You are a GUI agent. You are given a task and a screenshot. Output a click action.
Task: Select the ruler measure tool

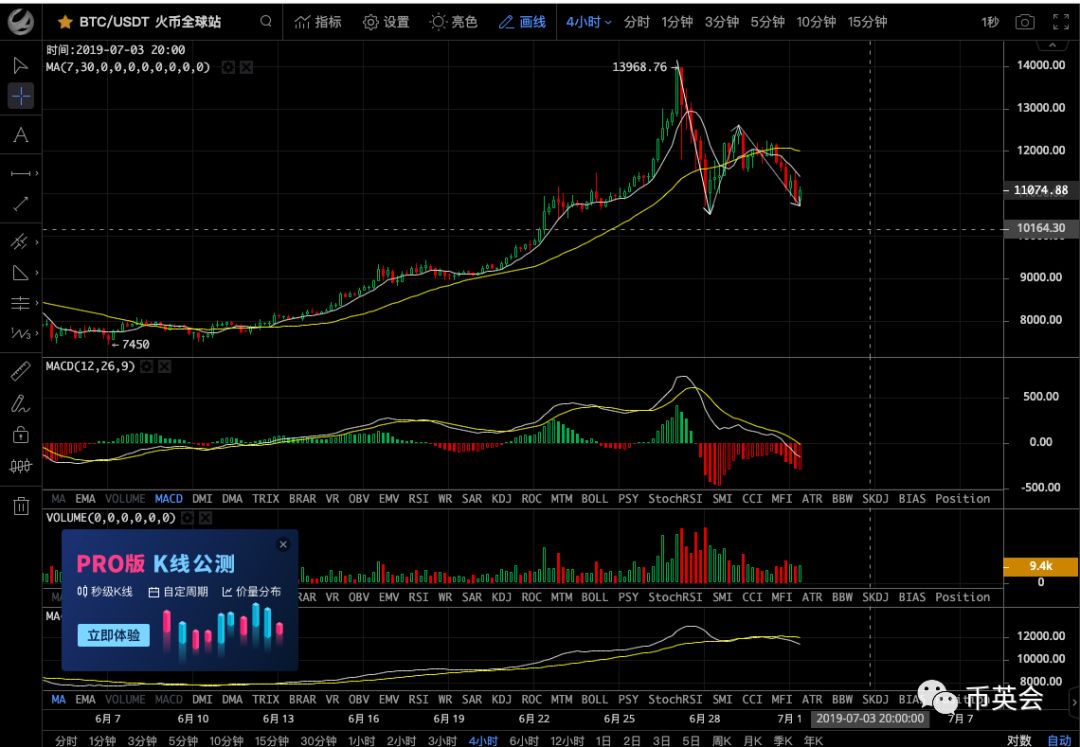(x=21, y=372)
